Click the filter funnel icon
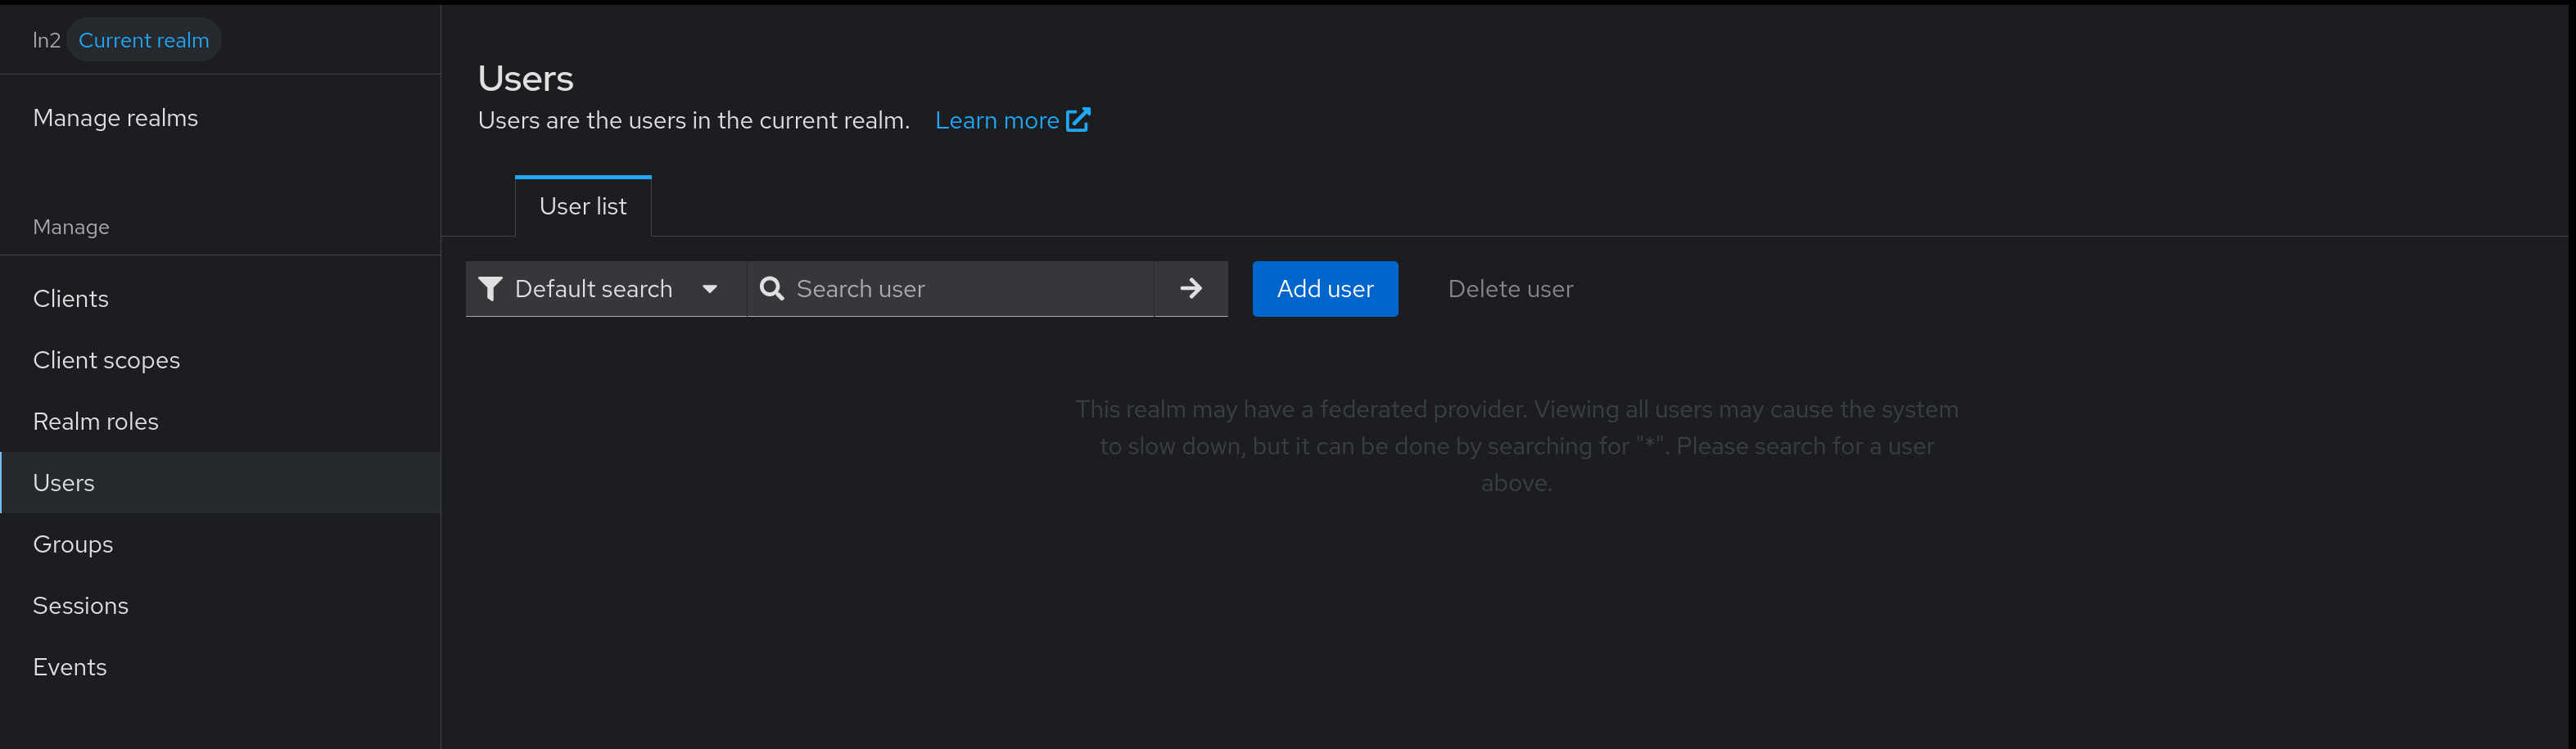Screen dimensions: 2576x749 click(x=490, y=289)
